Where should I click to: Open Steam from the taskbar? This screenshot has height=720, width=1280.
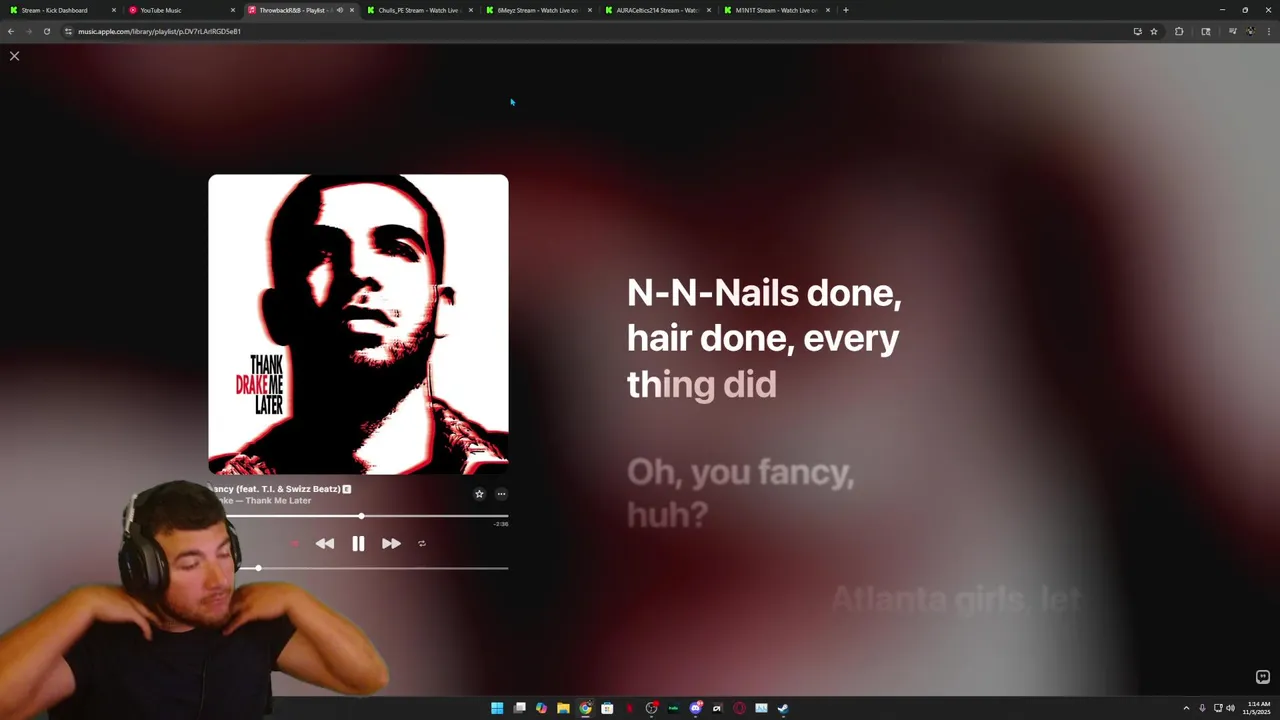pyautogui.click(x=783, y=708)
